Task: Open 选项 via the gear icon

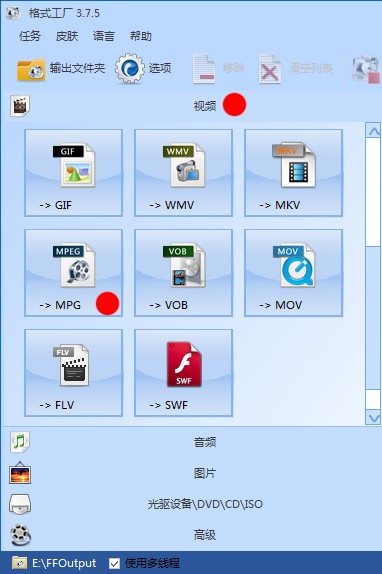Action: (130, 68)
